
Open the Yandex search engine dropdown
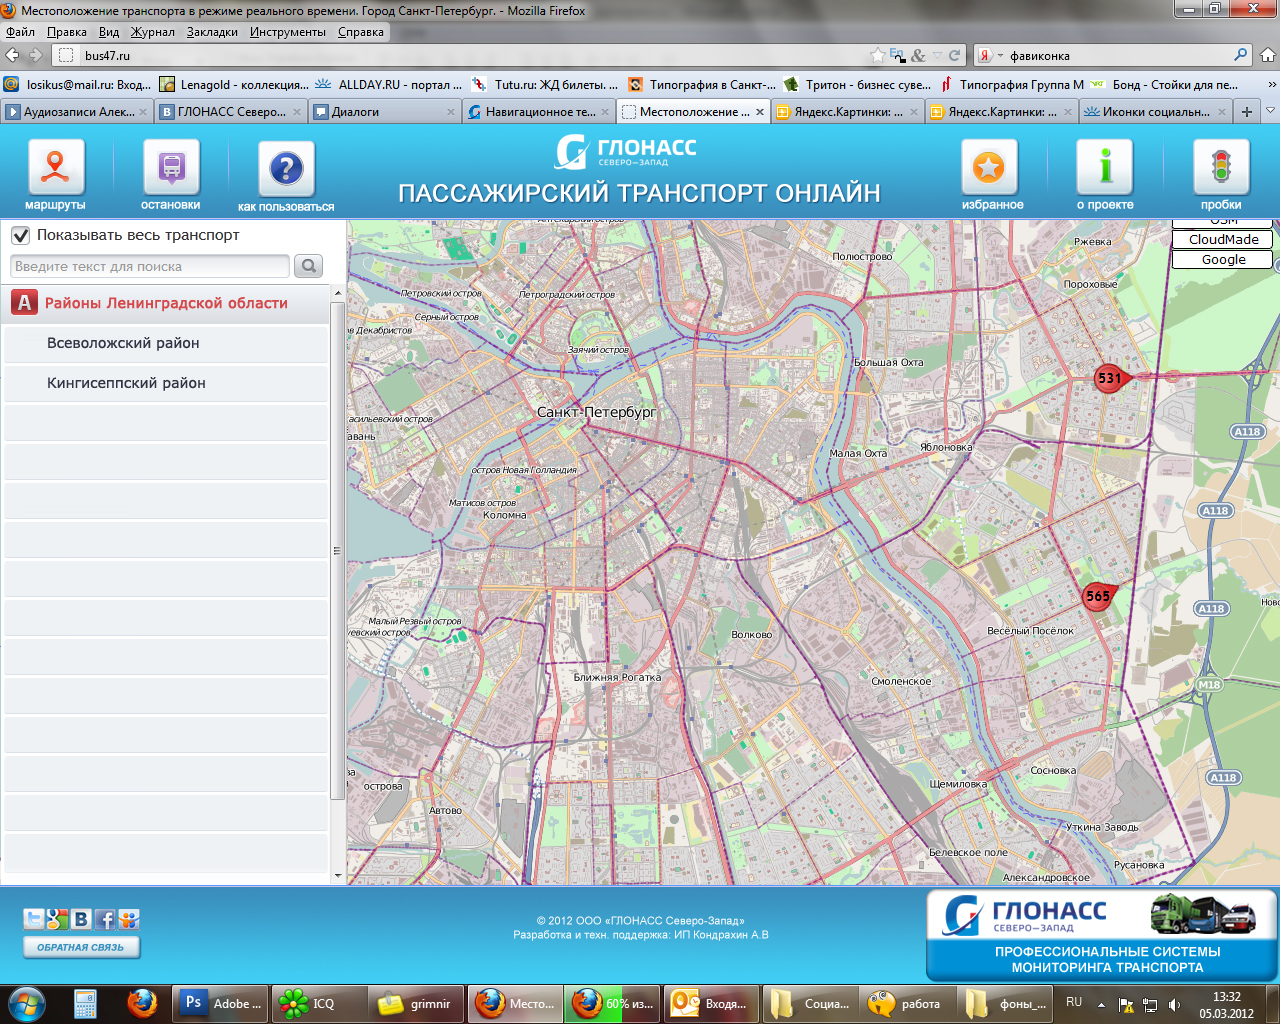pyautogui.click(x=990, y=56)
